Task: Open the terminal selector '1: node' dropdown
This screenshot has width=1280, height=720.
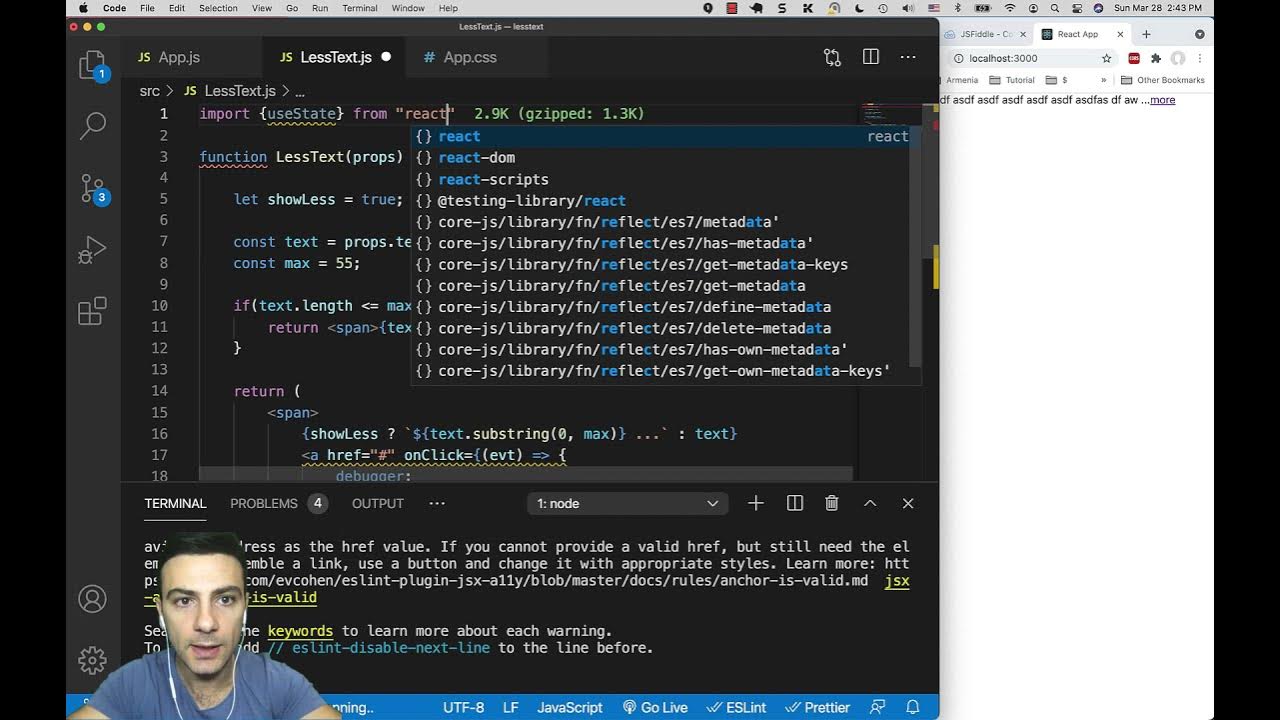Action: click(627, 503)
